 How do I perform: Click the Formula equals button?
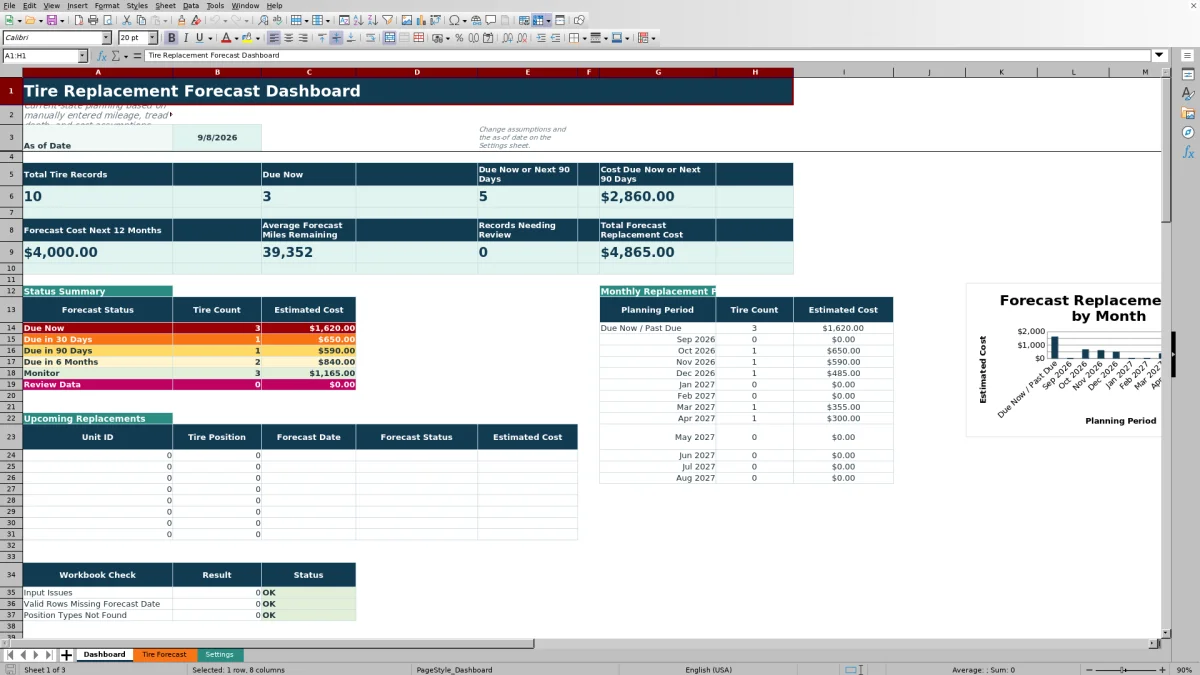point(136,56)
